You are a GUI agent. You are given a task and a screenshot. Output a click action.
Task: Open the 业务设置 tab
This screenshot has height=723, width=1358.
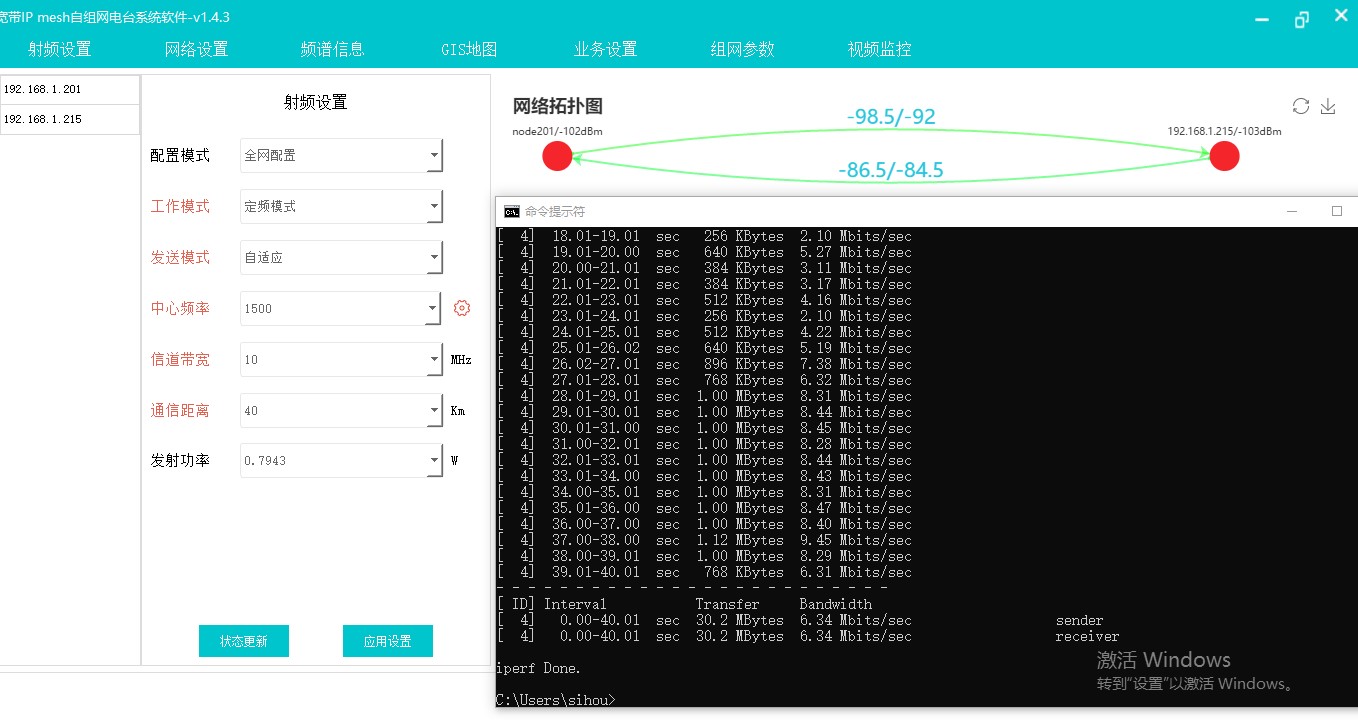coord(605,49)
